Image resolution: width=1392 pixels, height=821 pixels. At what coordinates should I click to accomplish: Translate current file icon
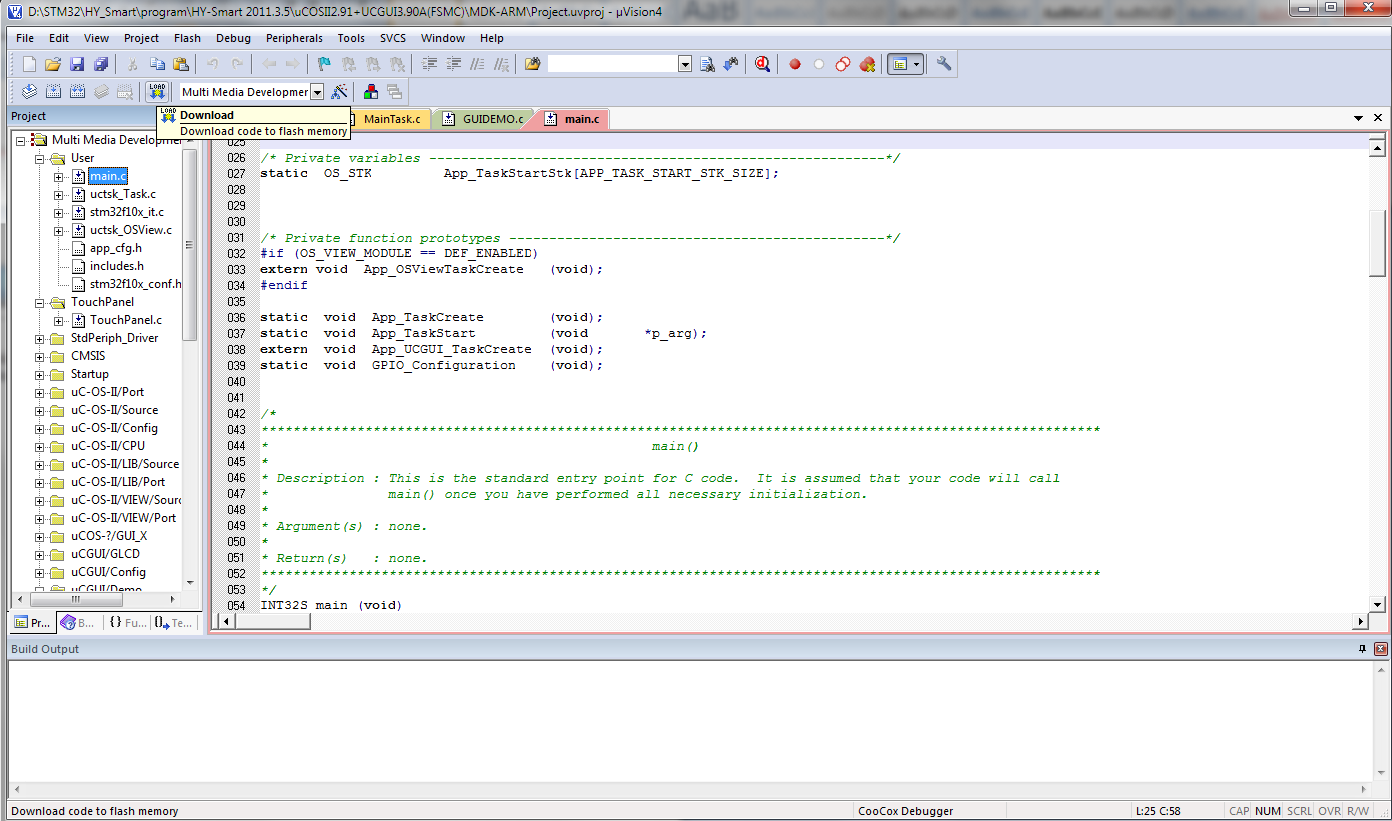[29, 92]
